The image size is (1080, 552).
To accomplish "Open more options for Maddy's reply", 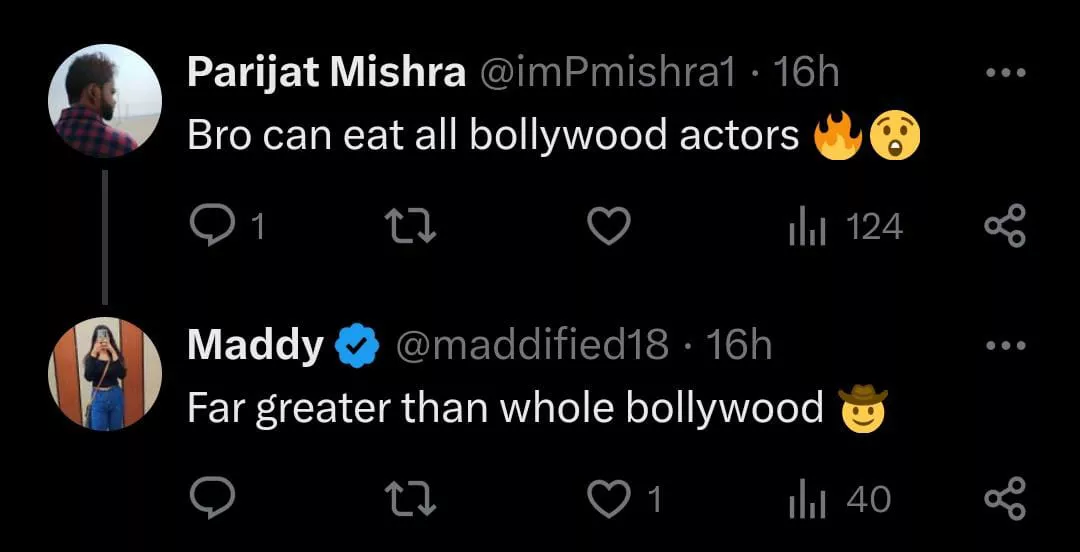I will (1004, 346).
